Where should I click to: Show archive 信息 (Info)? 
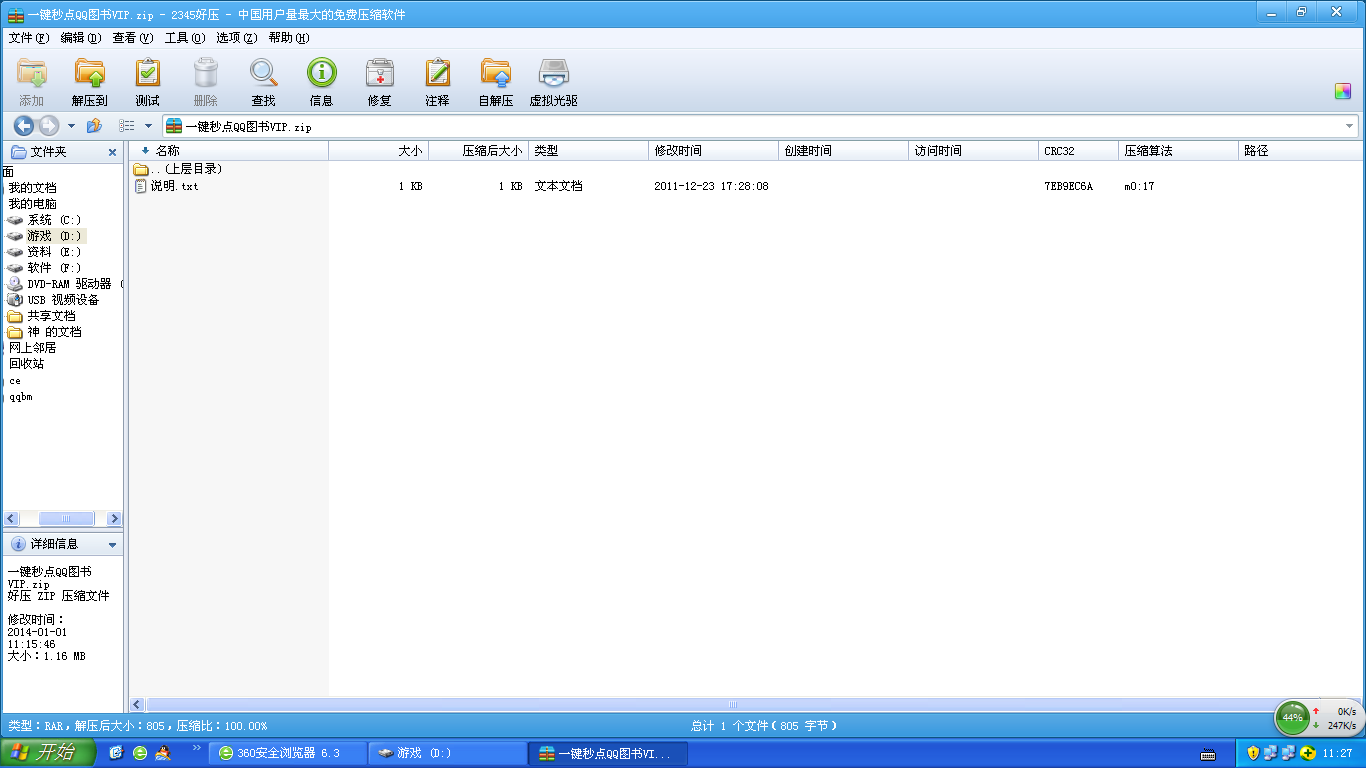click(321, 82)
